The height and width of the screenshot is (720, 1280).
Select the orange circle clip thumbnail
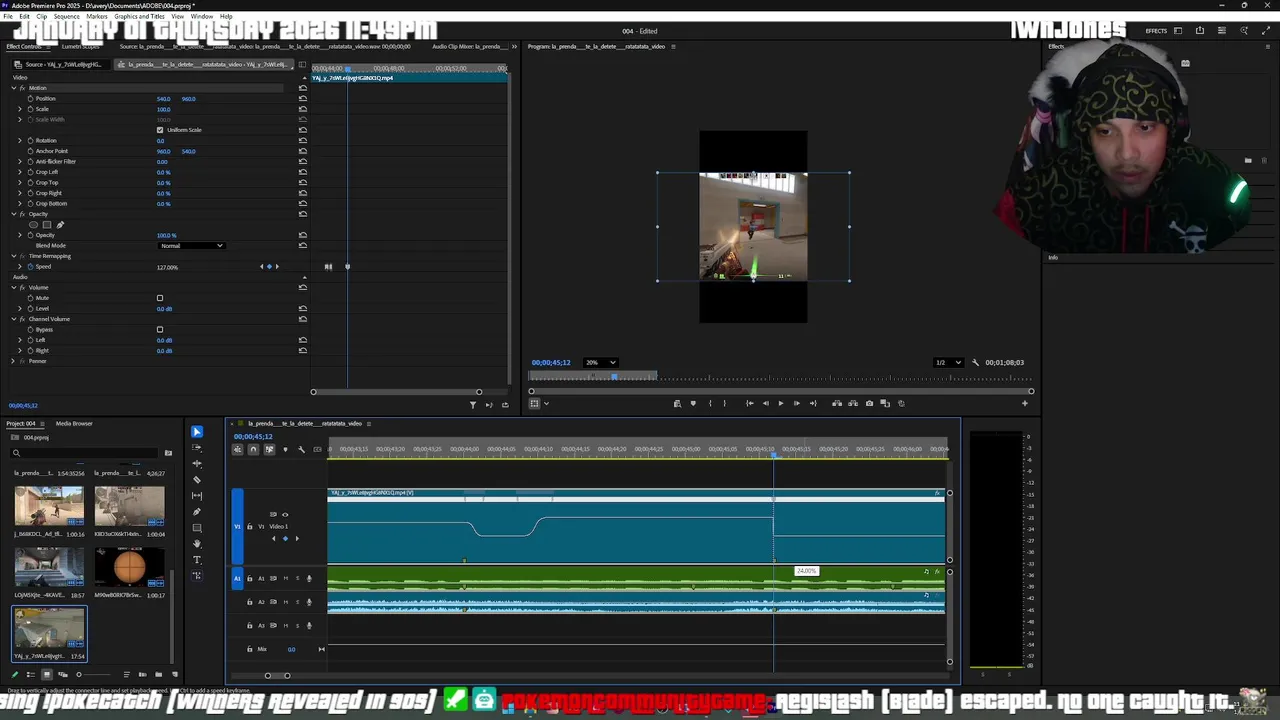tap(129, 568)
